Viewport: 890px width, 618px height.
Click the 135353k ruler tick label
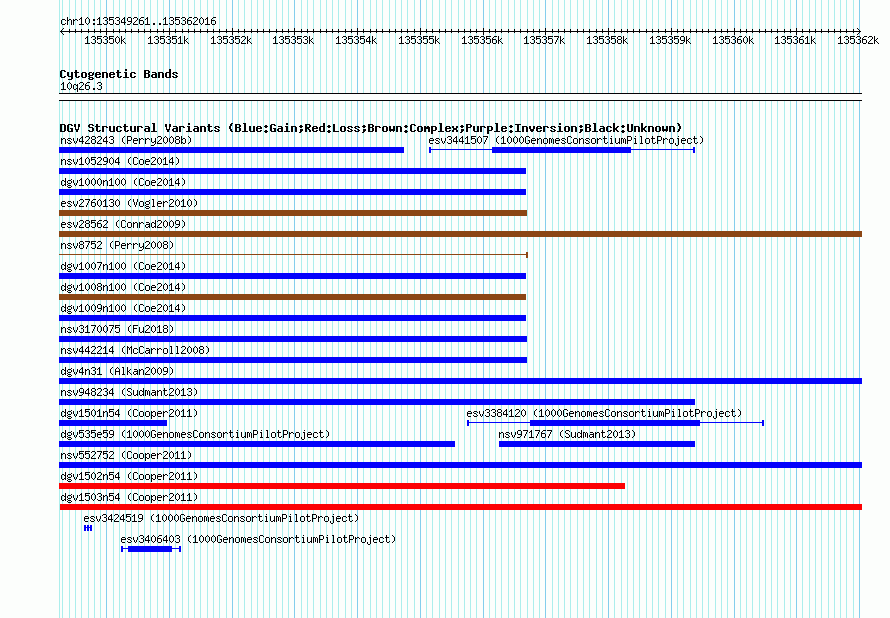[293, 40]
